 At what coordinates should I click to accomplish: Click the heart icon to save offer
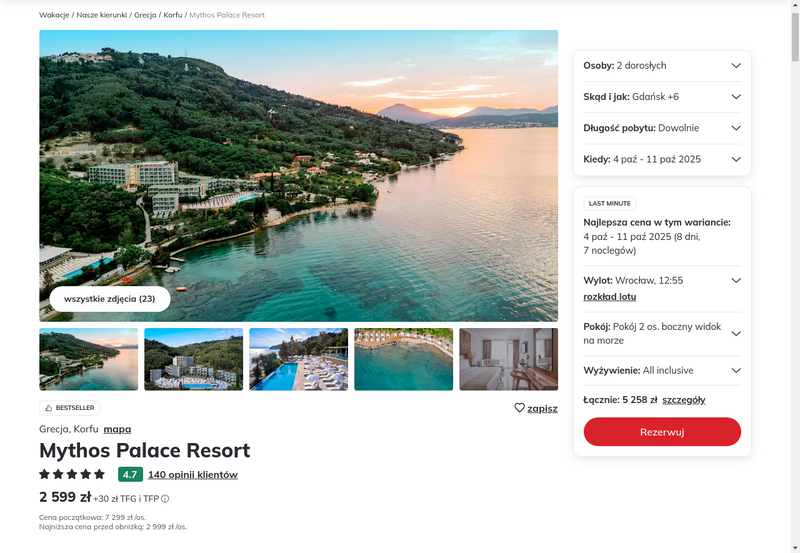click(x=520, y=408)
